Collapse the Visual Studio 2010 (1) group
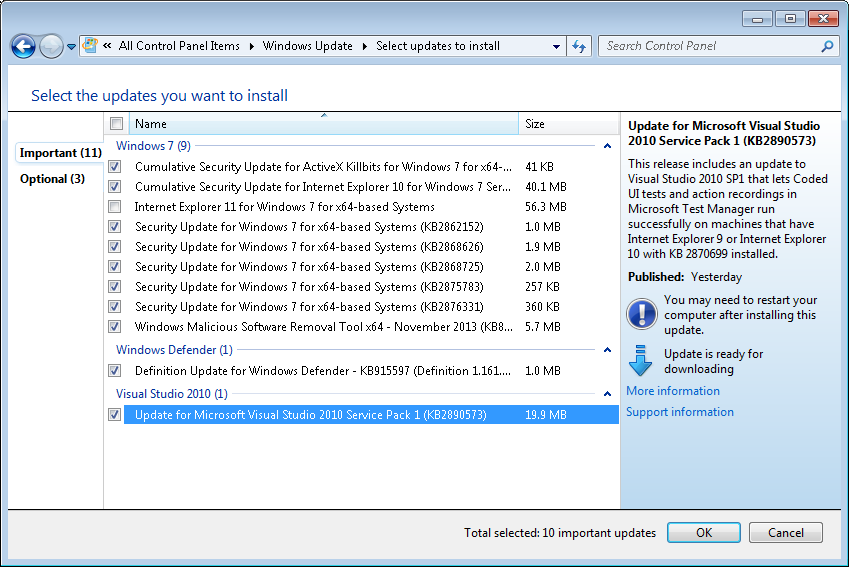The width and height of the screenshot is (849, 567). point(608,394)
